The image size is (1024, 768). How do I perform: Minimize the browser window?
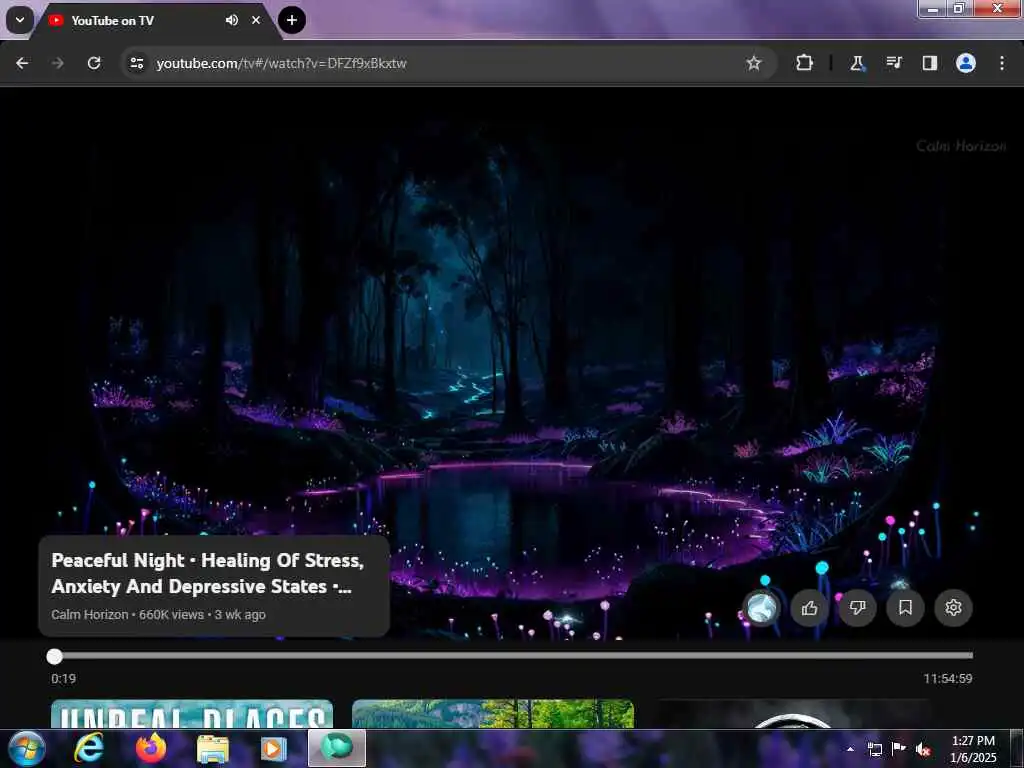pos(933,8)
